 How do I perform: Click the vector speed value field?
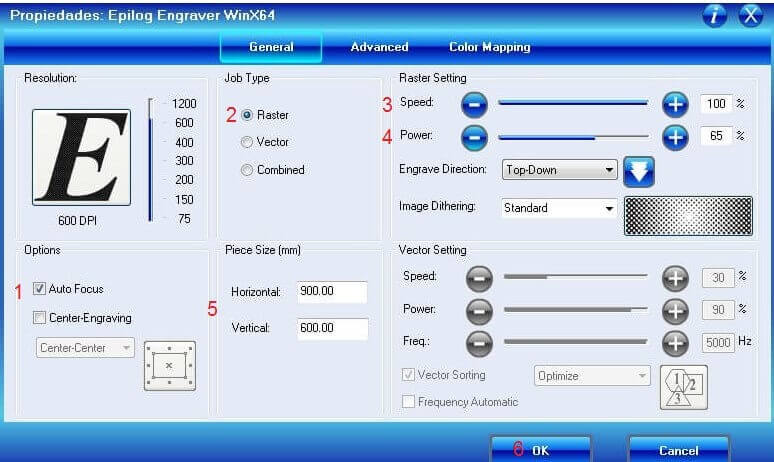click(718, 278)
